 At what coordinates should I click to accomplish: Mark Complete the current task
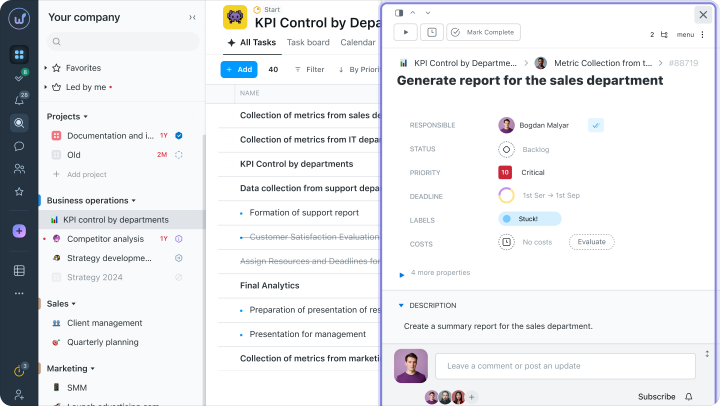click(482, 32)
